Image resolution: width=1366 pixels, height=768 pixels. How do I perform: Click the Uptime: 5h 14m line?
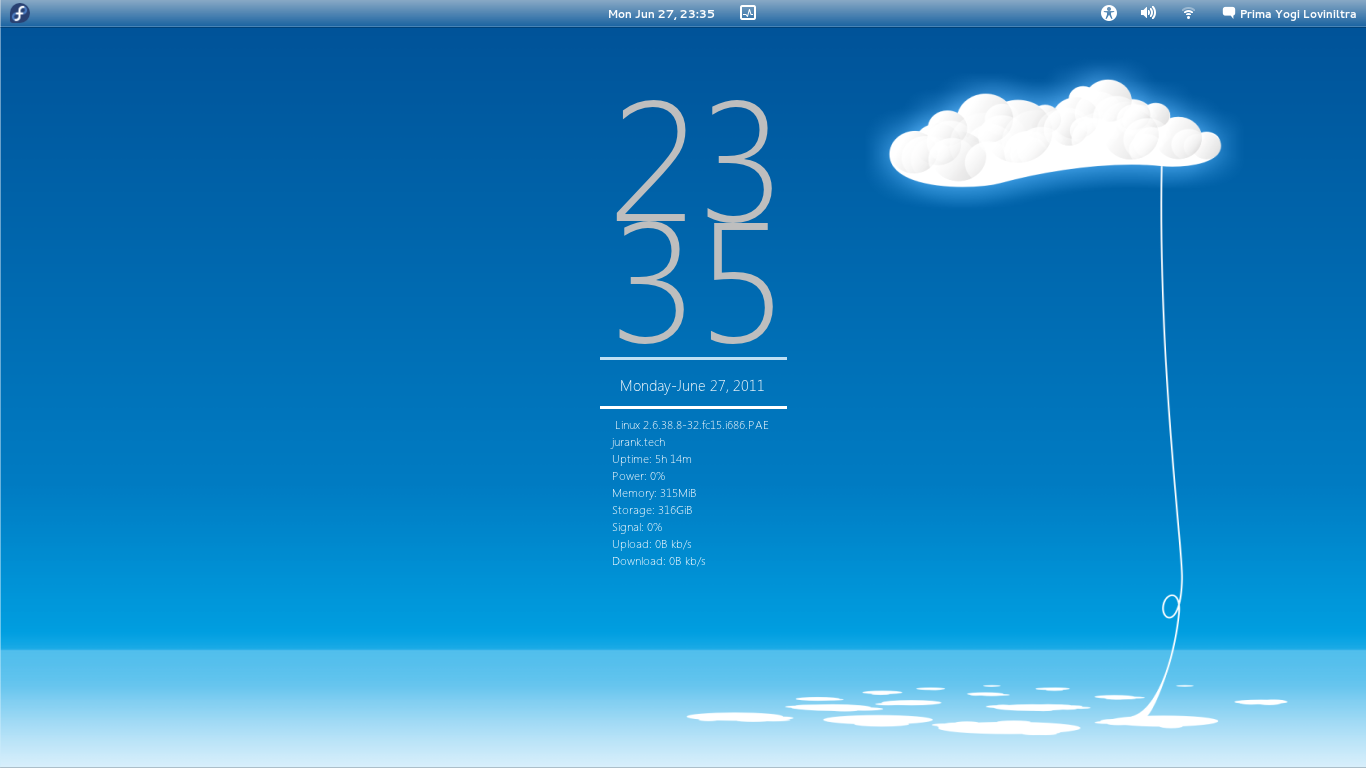pos(652,459)
